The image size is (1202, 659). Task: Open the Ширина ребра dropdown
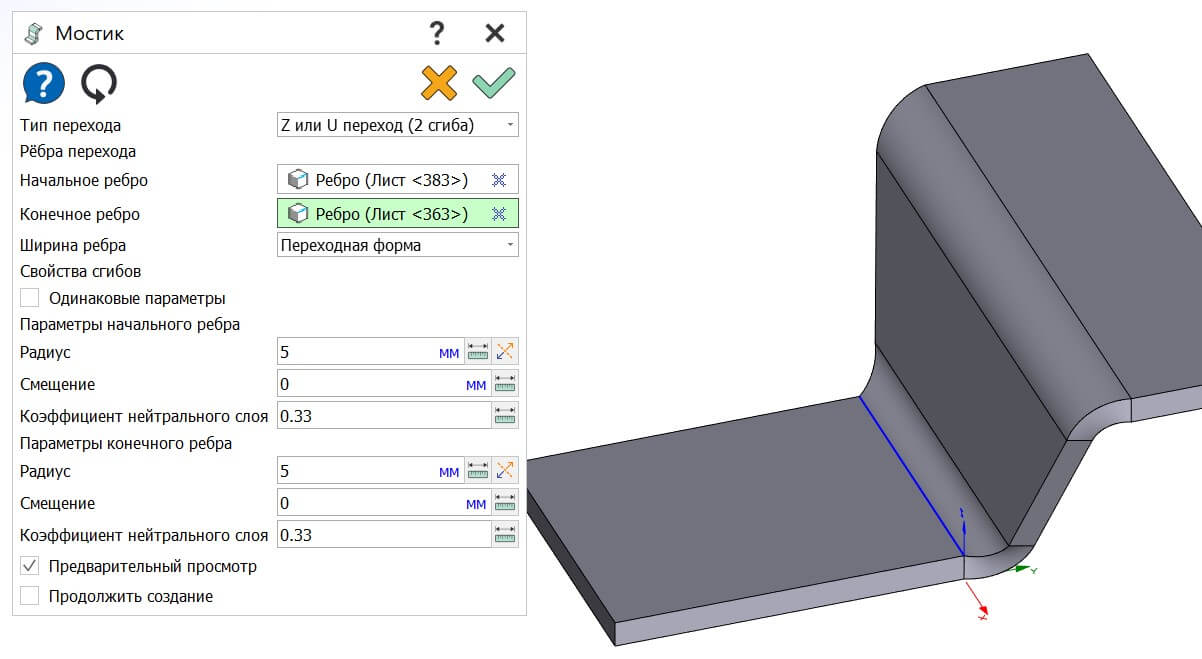pos(397,245)
